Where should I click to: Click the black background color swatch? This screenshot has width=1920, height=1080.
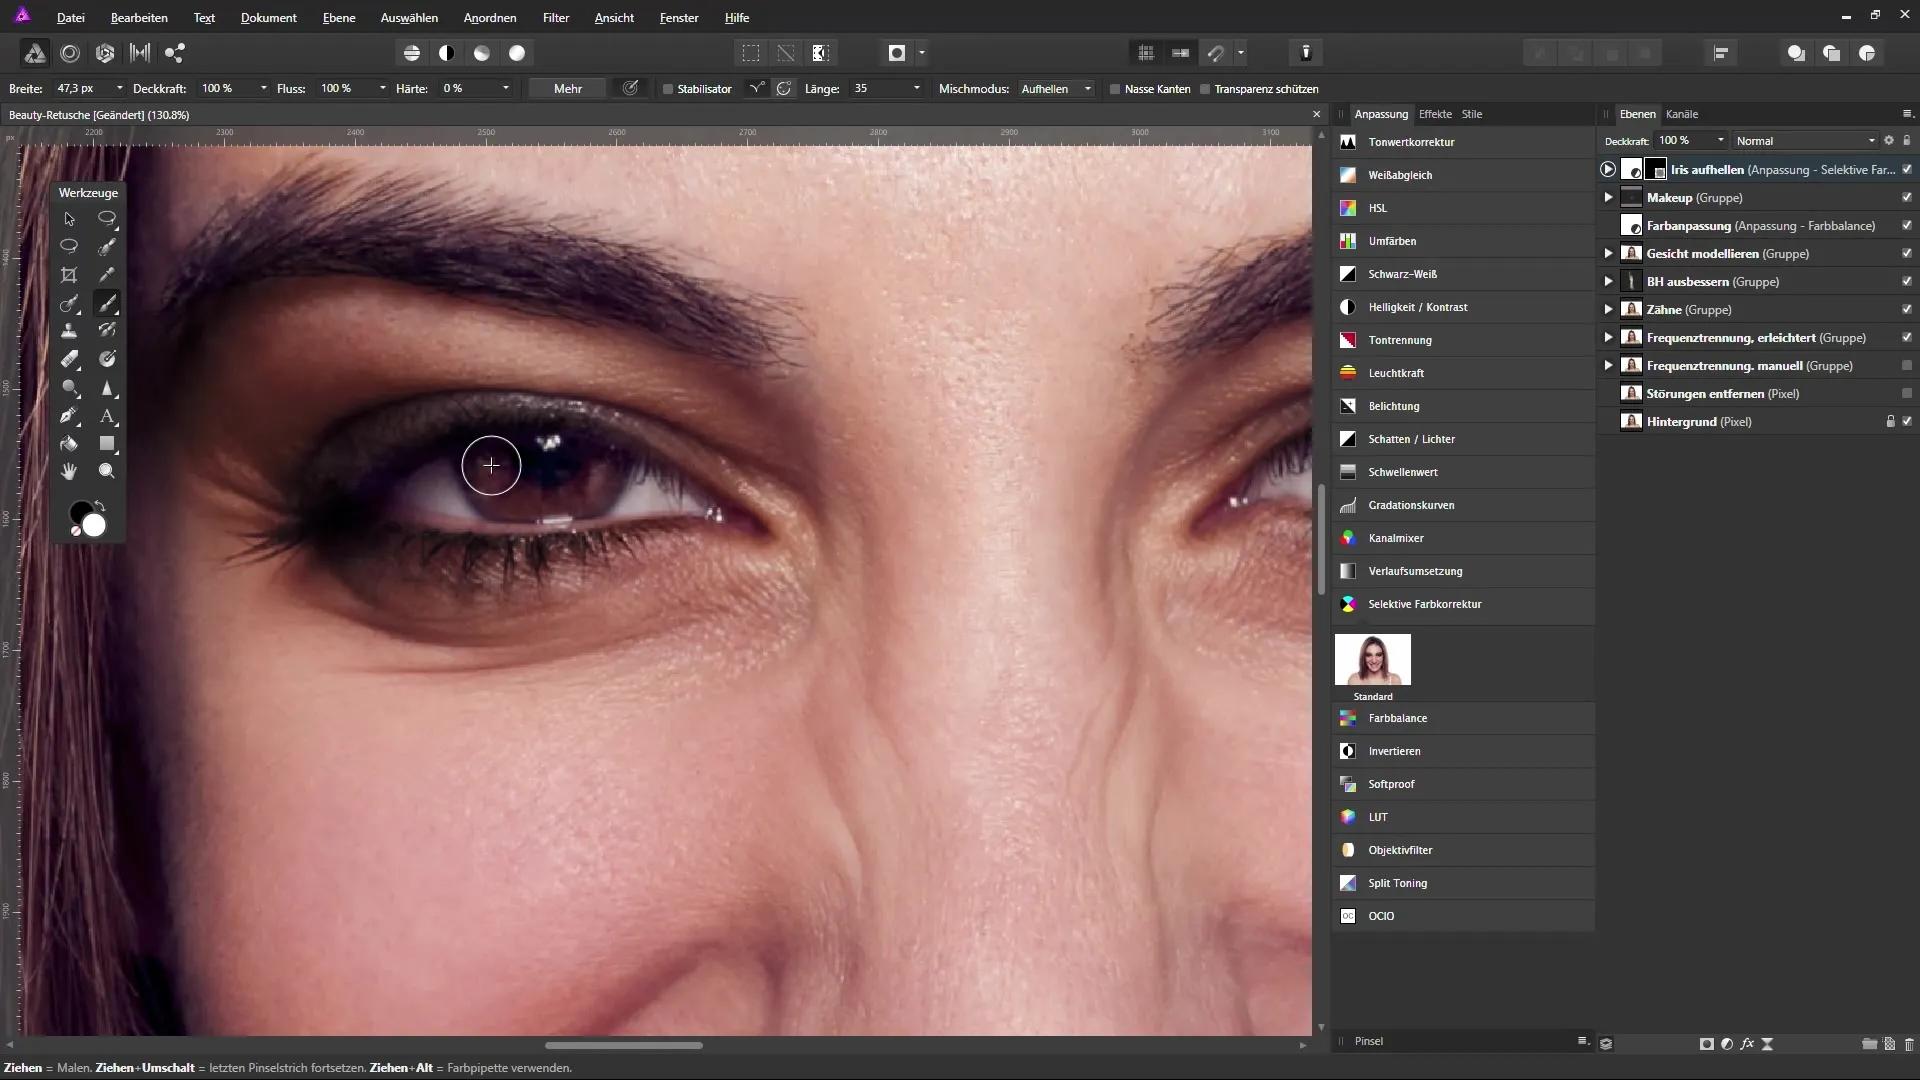76,510
